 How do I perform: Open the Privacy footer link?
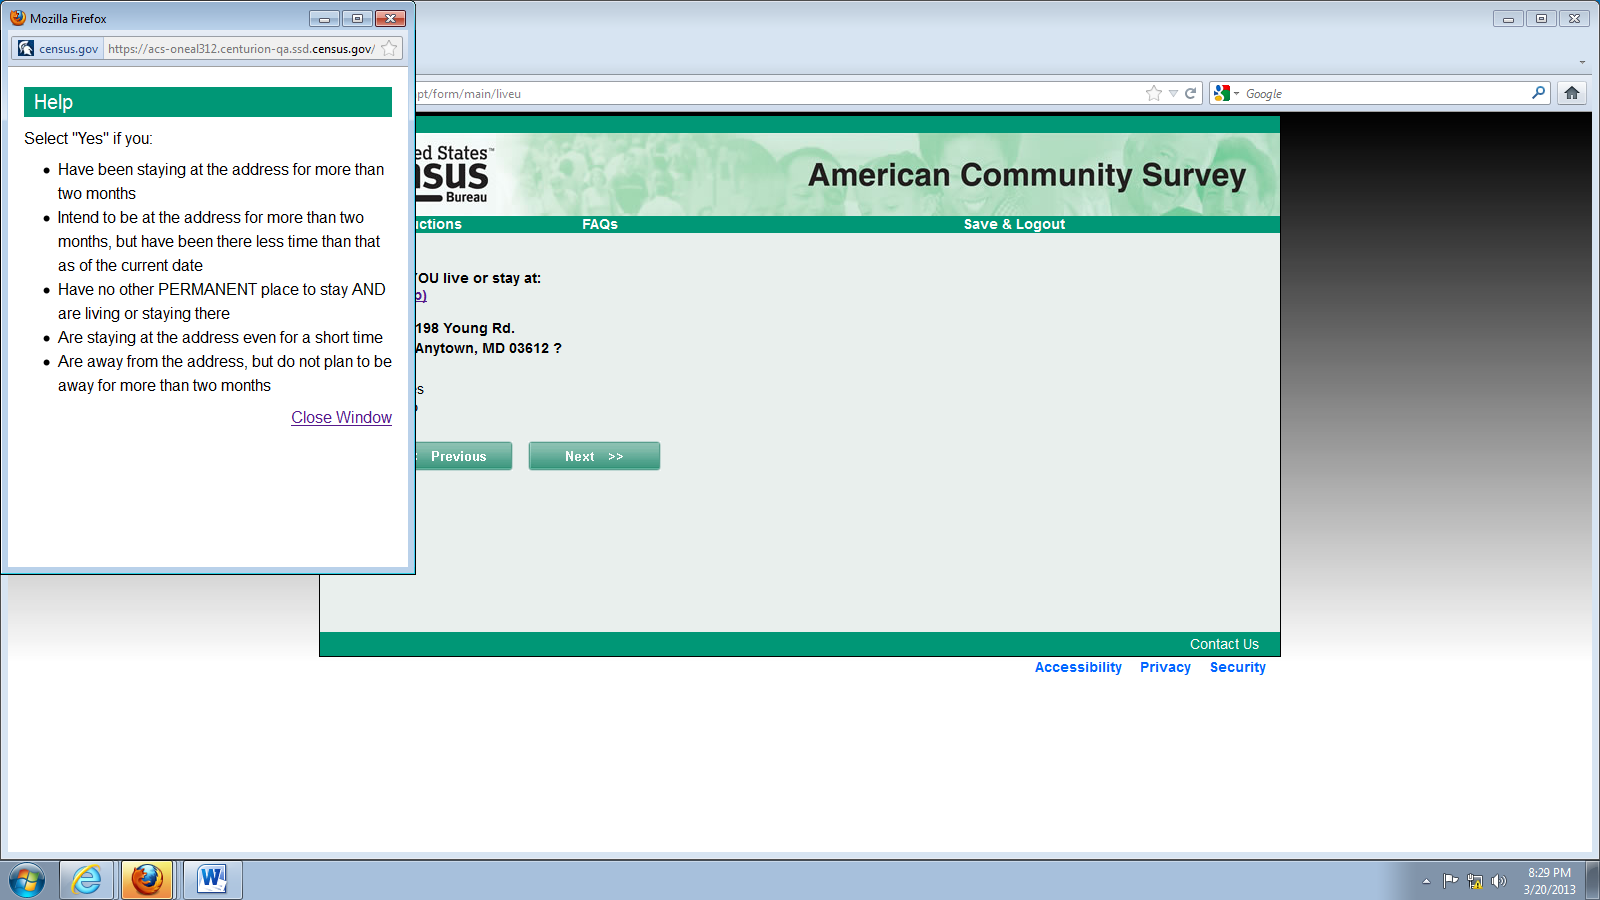point(1165,667)
